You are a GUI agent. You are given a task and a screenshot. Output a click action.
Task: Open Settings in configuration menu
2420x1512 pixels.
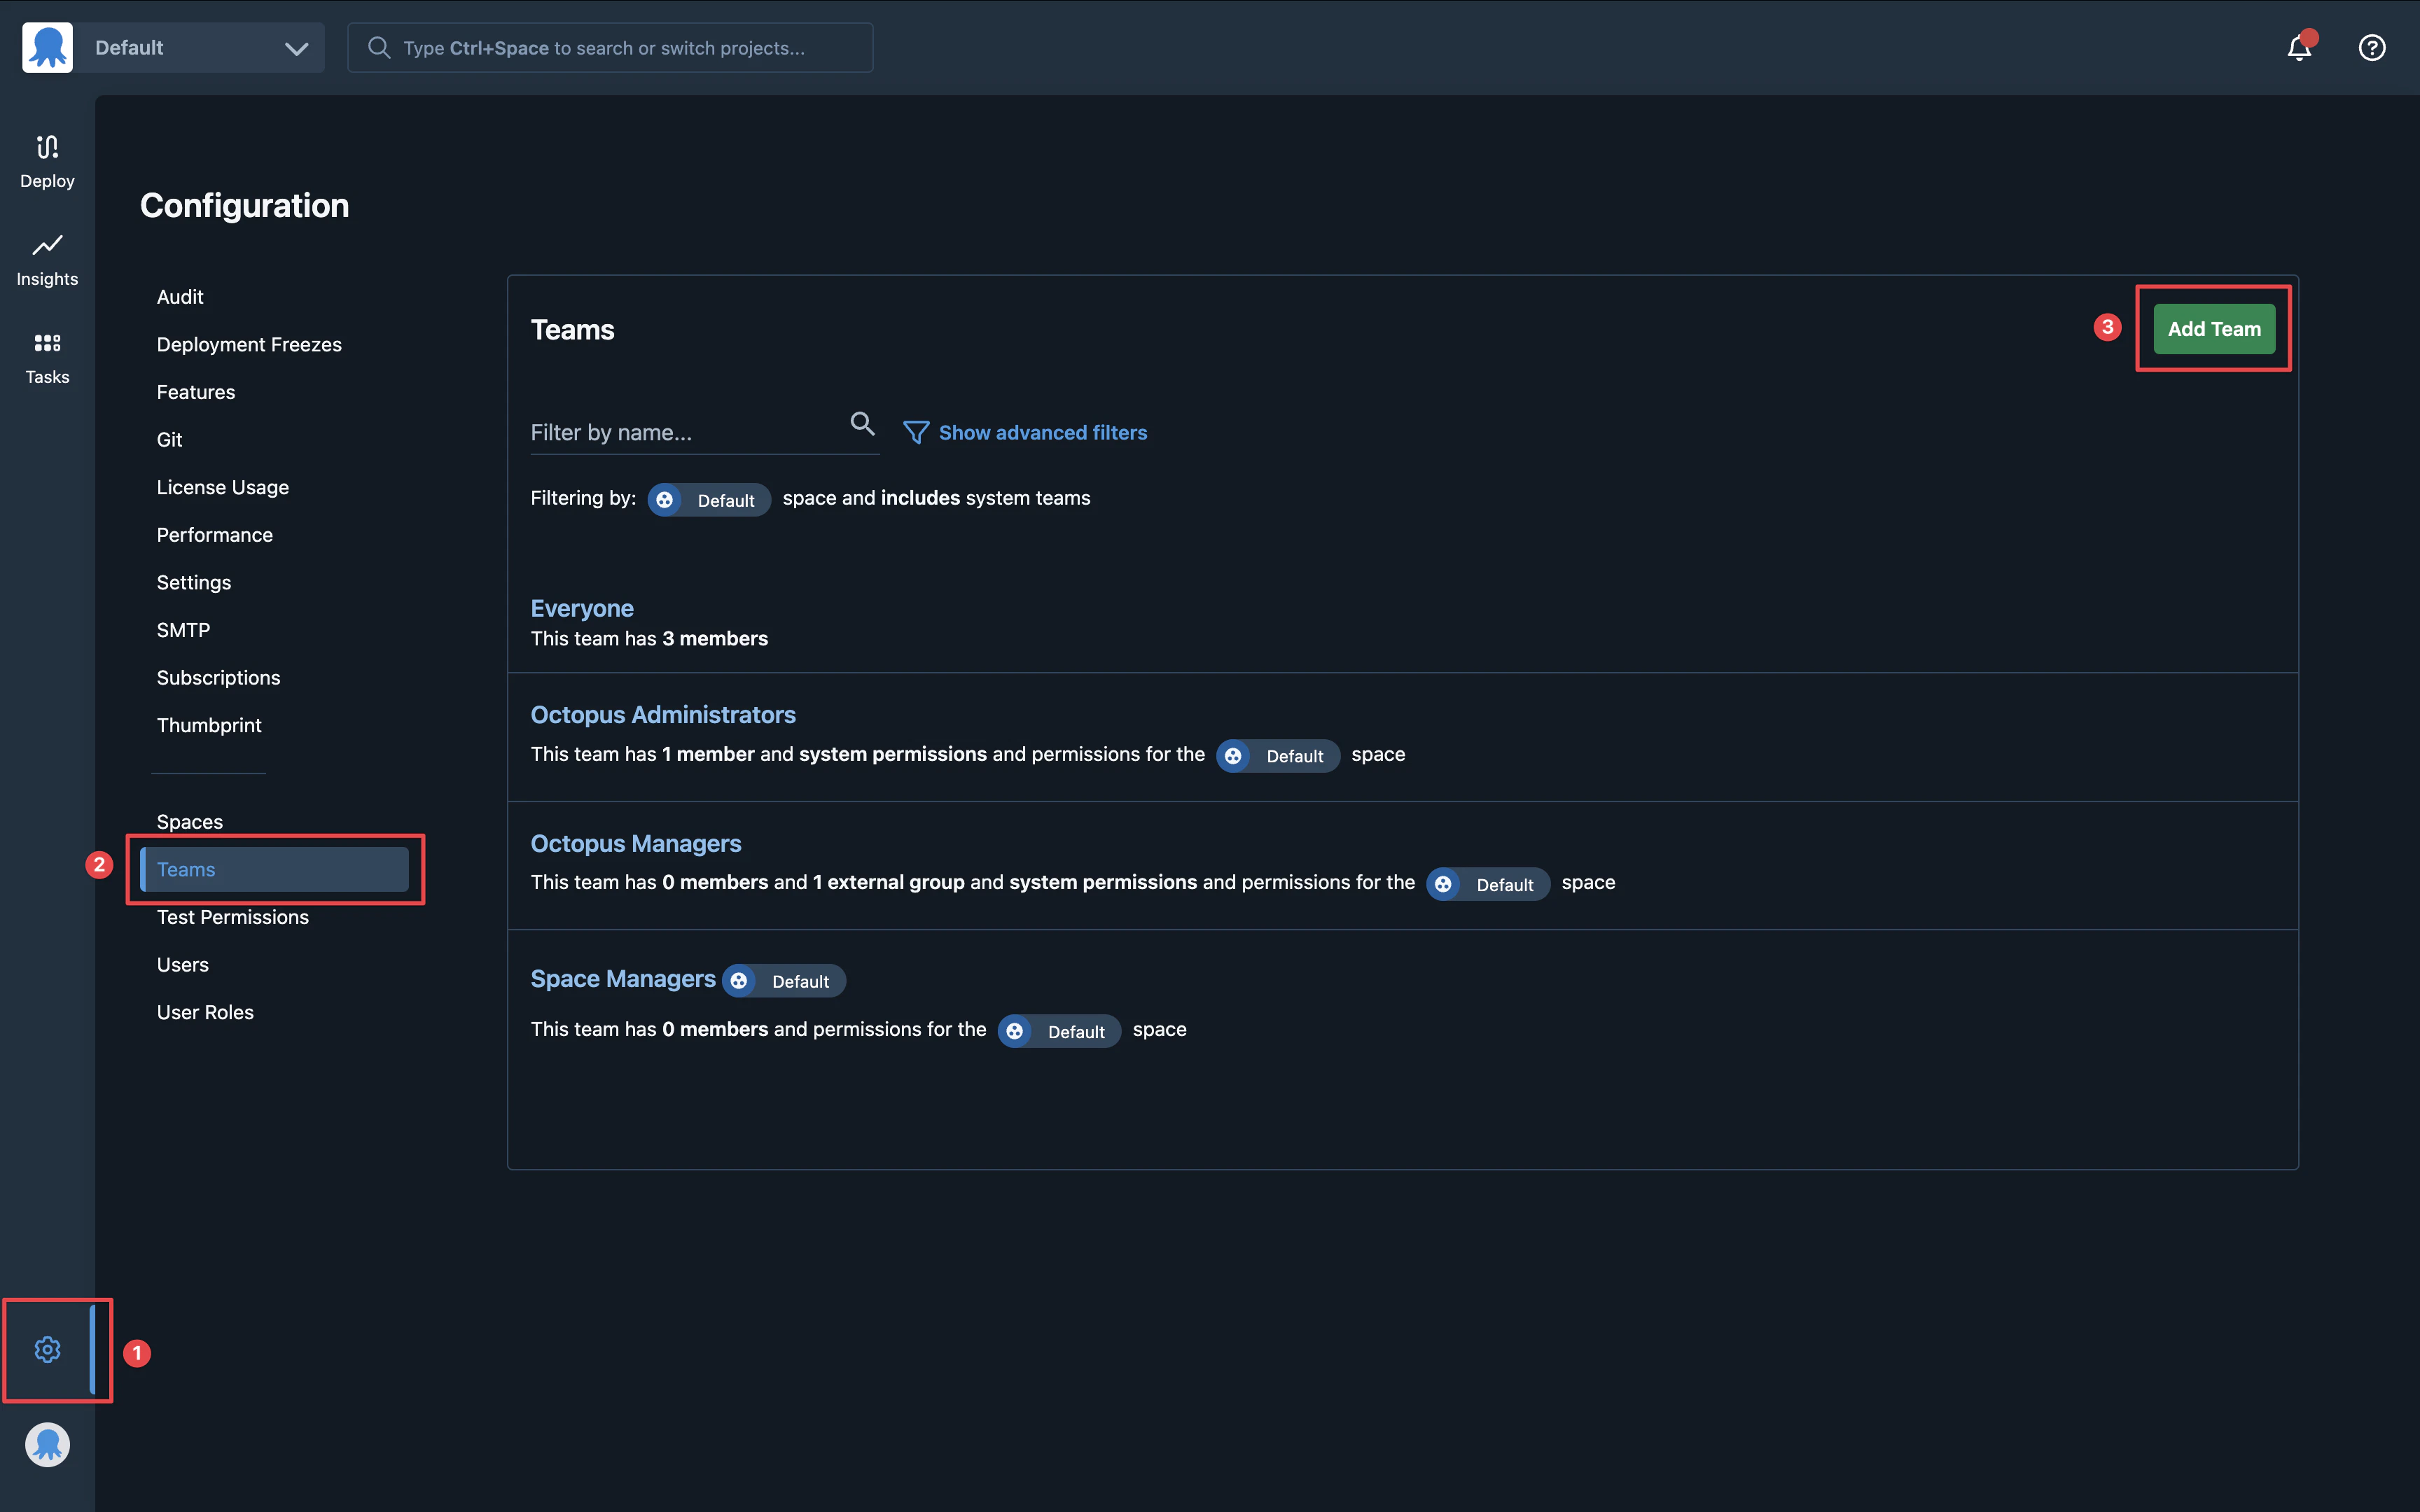pyautogui.click(x=194, y=582)
